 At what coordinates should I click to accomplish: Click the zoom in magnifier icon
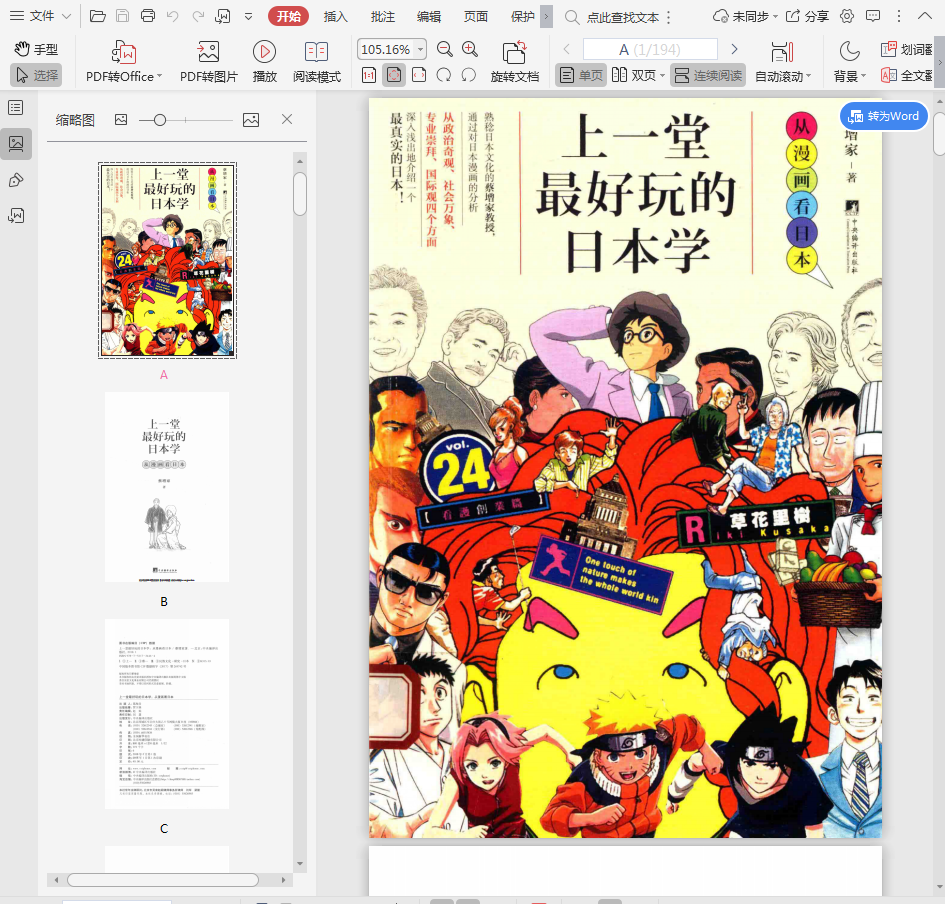[470, 49]
